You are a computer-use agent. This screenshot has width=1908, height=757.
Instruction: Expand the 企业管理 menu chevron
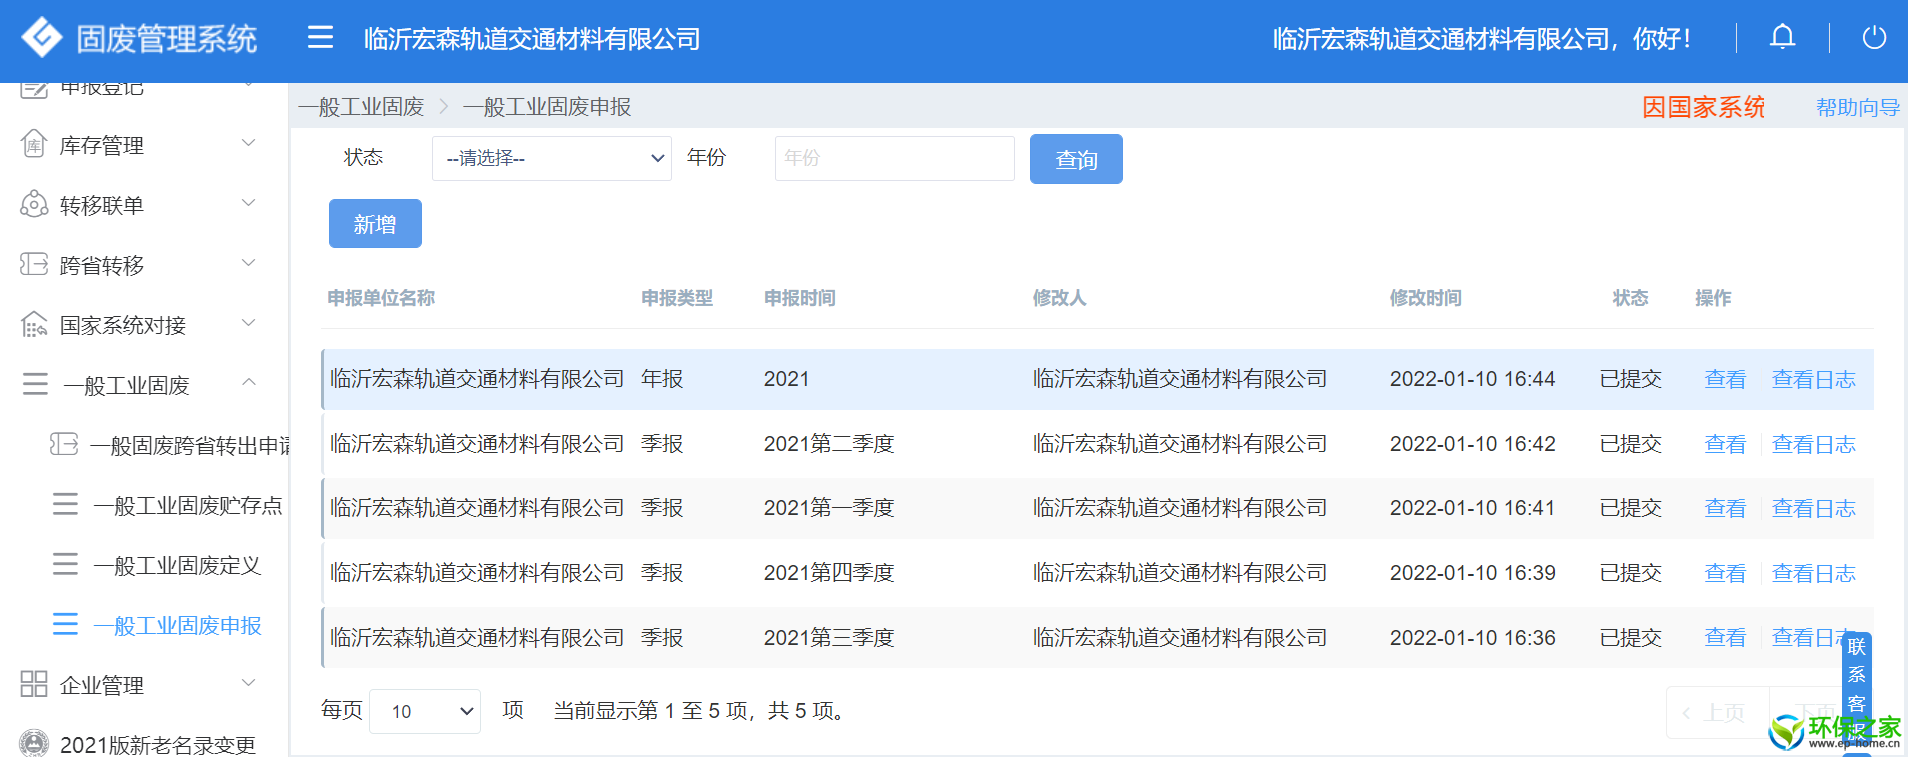[x=249, y=683]
